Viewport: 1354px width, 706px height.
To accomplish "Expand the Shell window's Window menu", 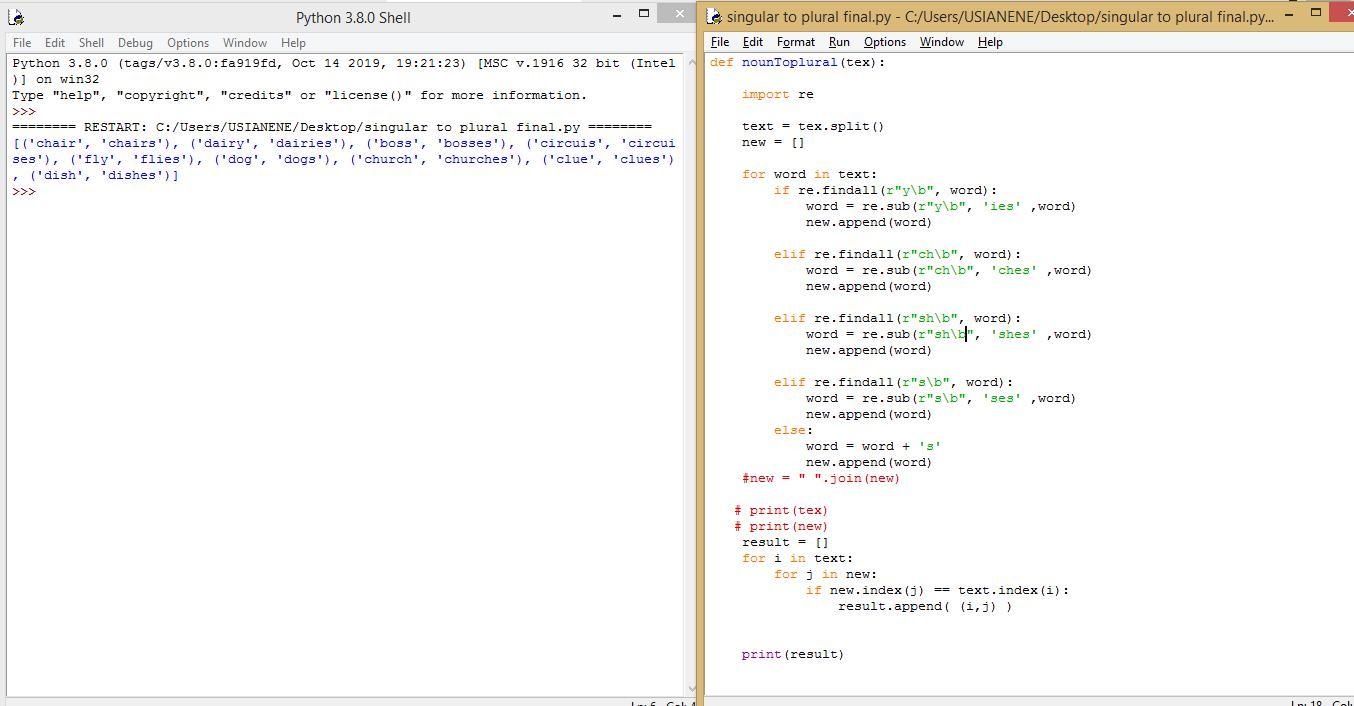I will pos(244,43).
